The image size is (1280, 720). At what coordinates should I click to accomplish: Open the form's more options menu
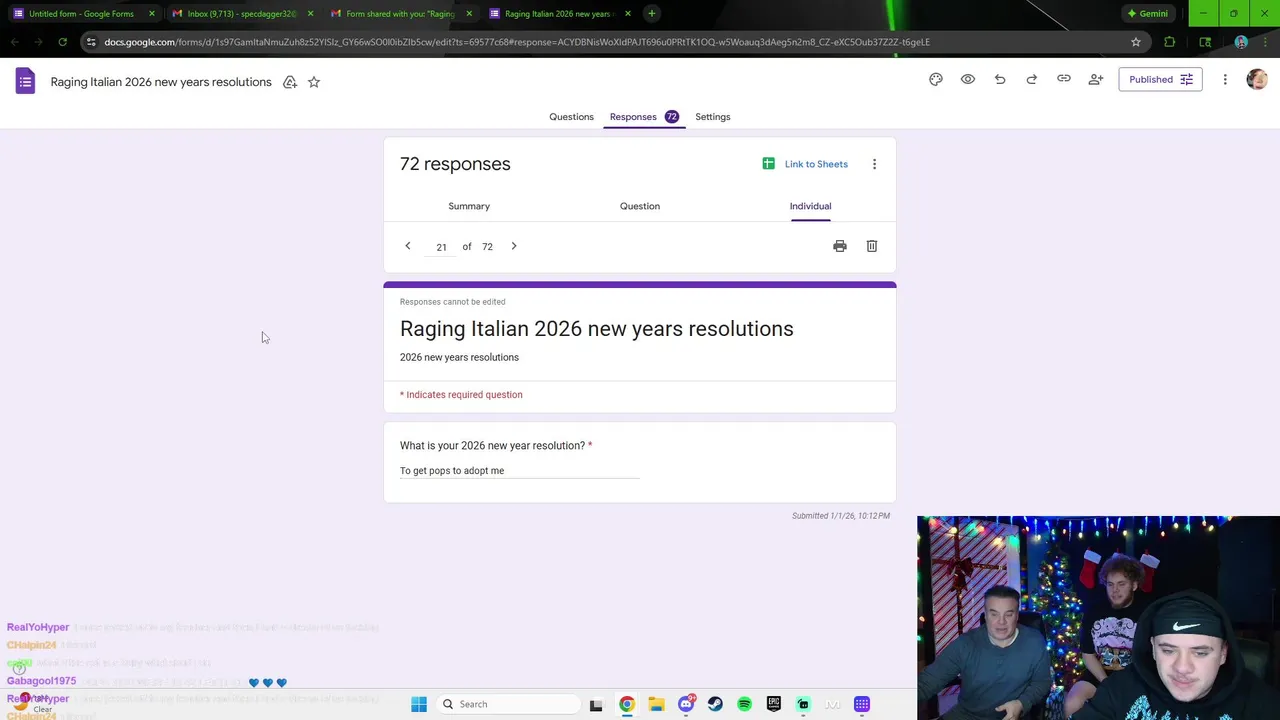pos(1225,80)
